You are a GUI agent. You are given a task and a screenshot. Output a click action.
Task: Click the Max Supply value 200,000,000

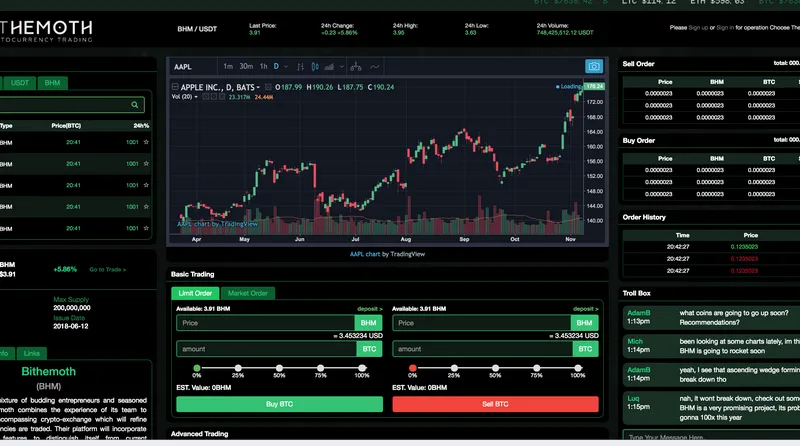point(71,308)
